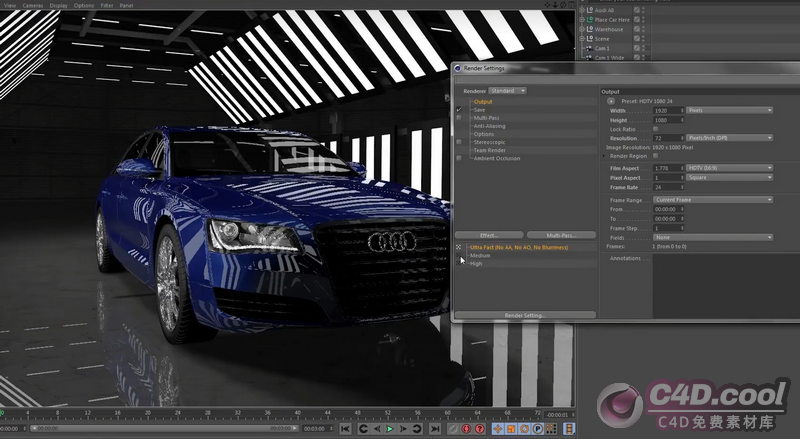Screen dimensions: 800x439
Task: Click the Cam 1 camera icon
Action: pos(589,48)
